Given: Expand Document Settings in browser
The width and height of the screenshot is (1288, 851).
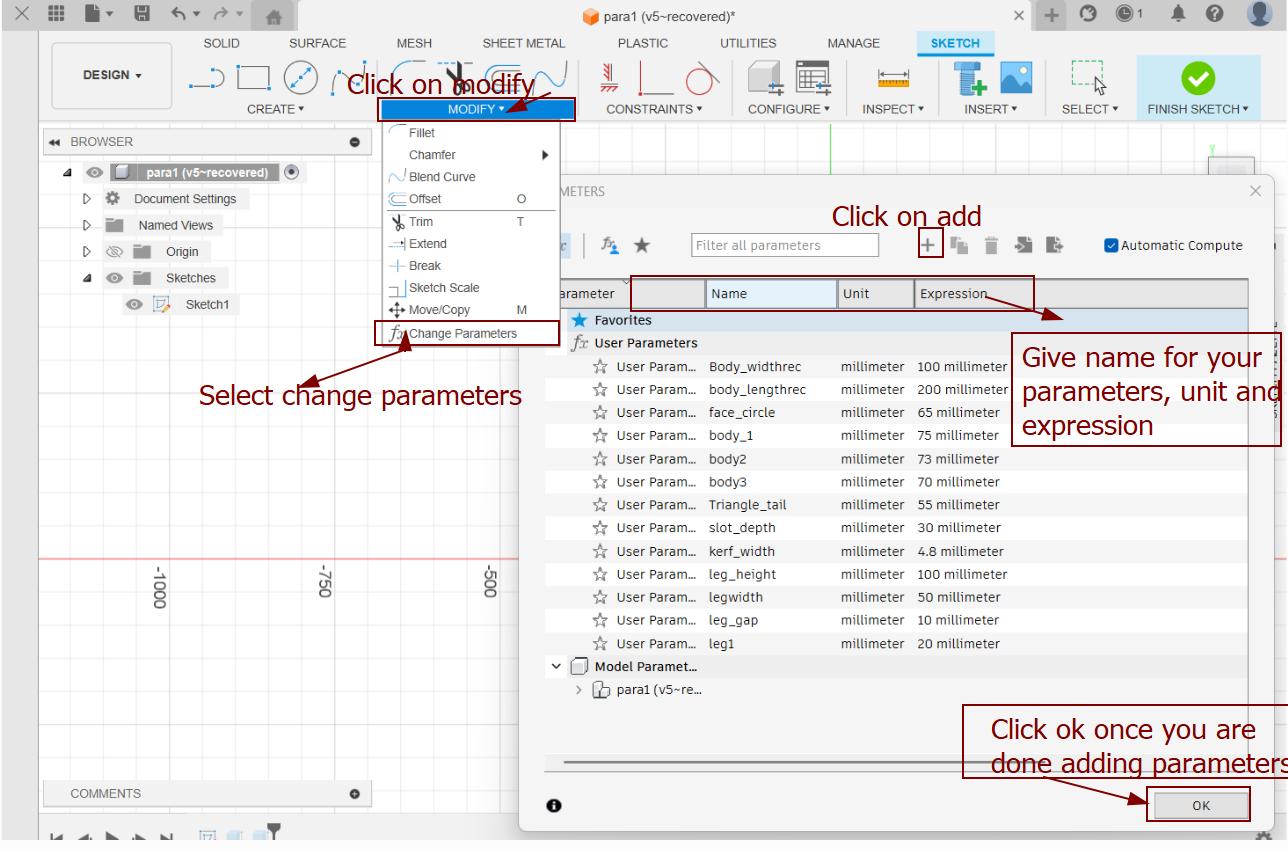Looking at the screenshot, I should 87,199.
